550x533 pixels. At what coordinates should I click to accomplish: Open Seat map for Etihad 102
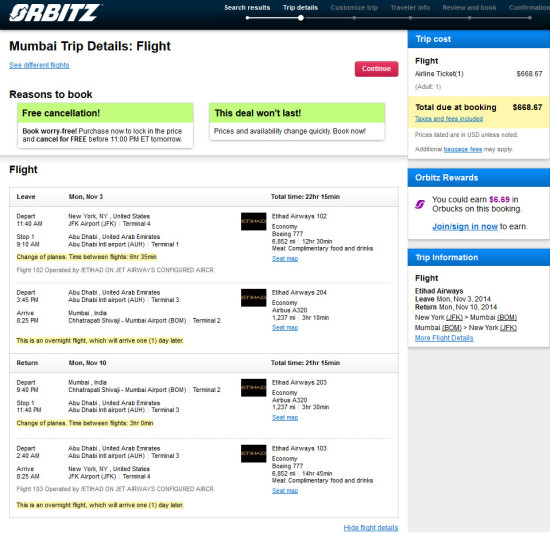(x=285, y=259)
